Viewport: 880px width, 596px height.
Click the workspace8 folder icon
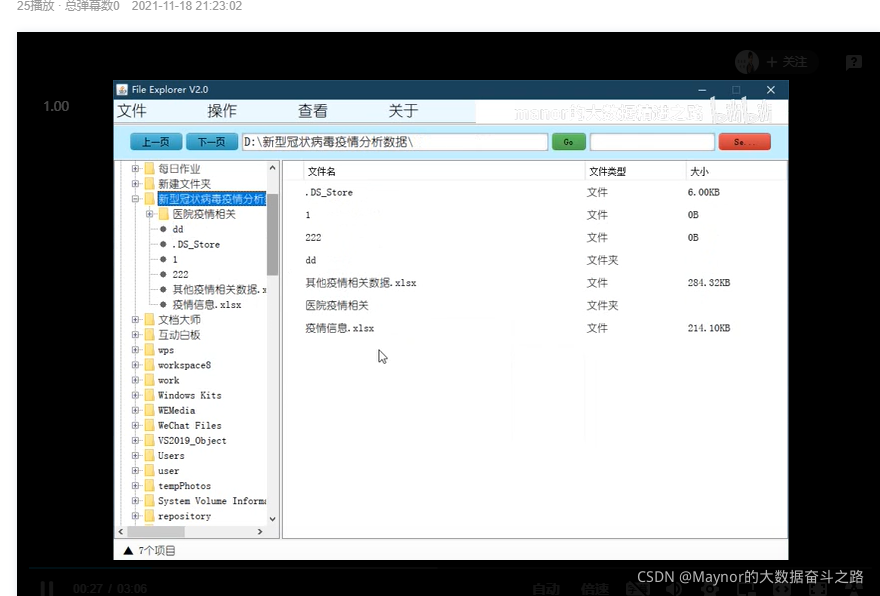click(149, 365)
